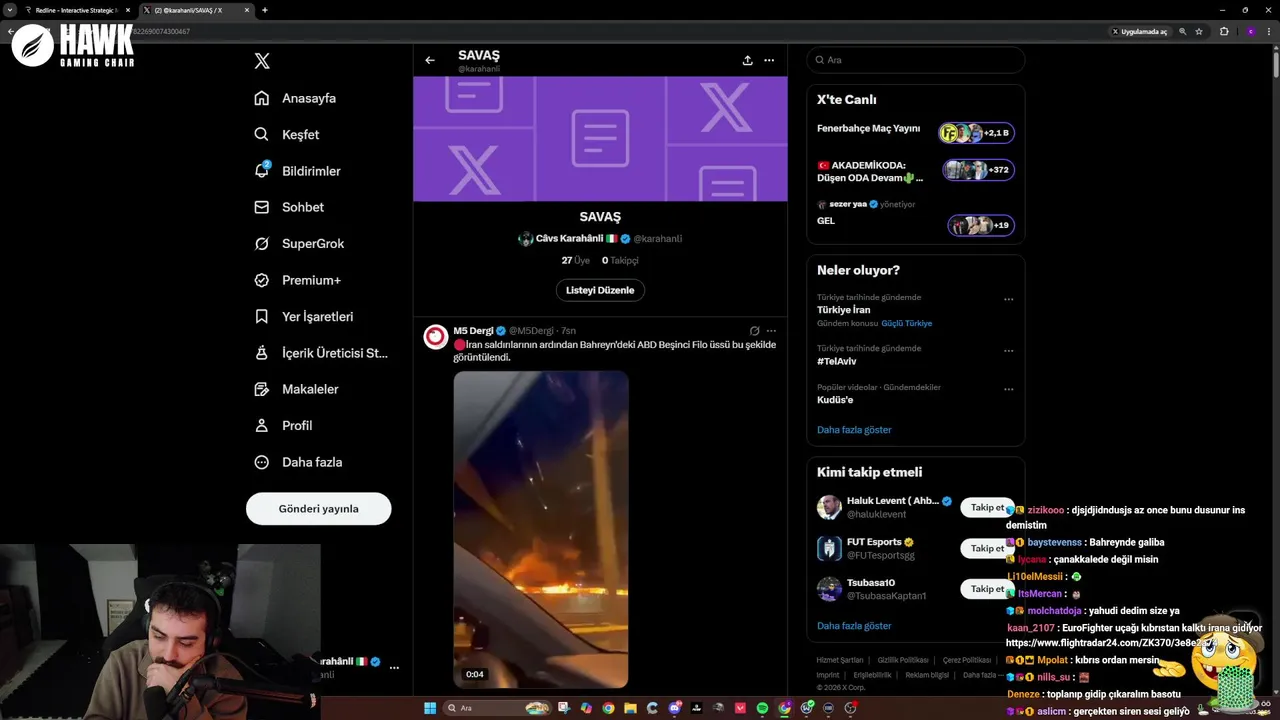Viewport: 1280px width, 720px height.
Task: Open Sohbet messages
Action: (290, 207)
